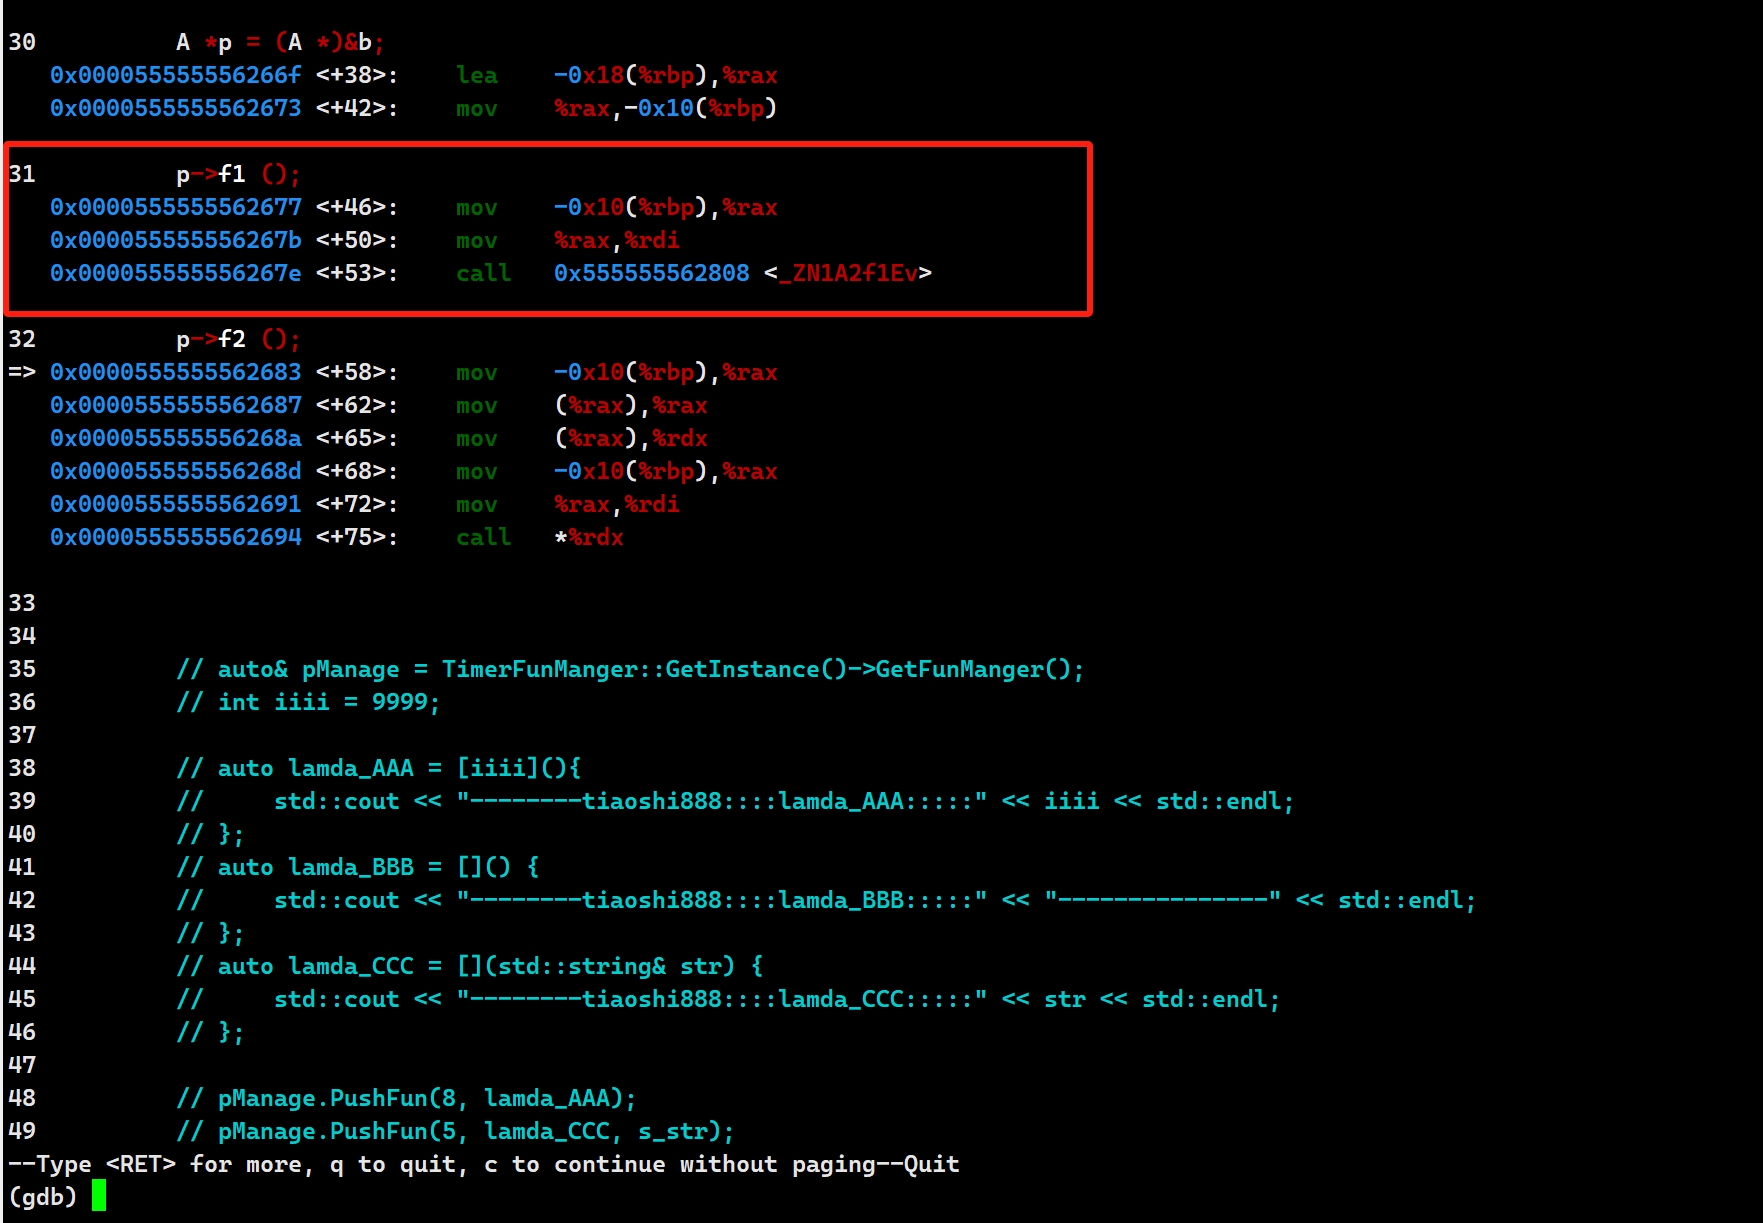
Task: Click address 0x0000555555562673
Action: click(x=175, y=108)
